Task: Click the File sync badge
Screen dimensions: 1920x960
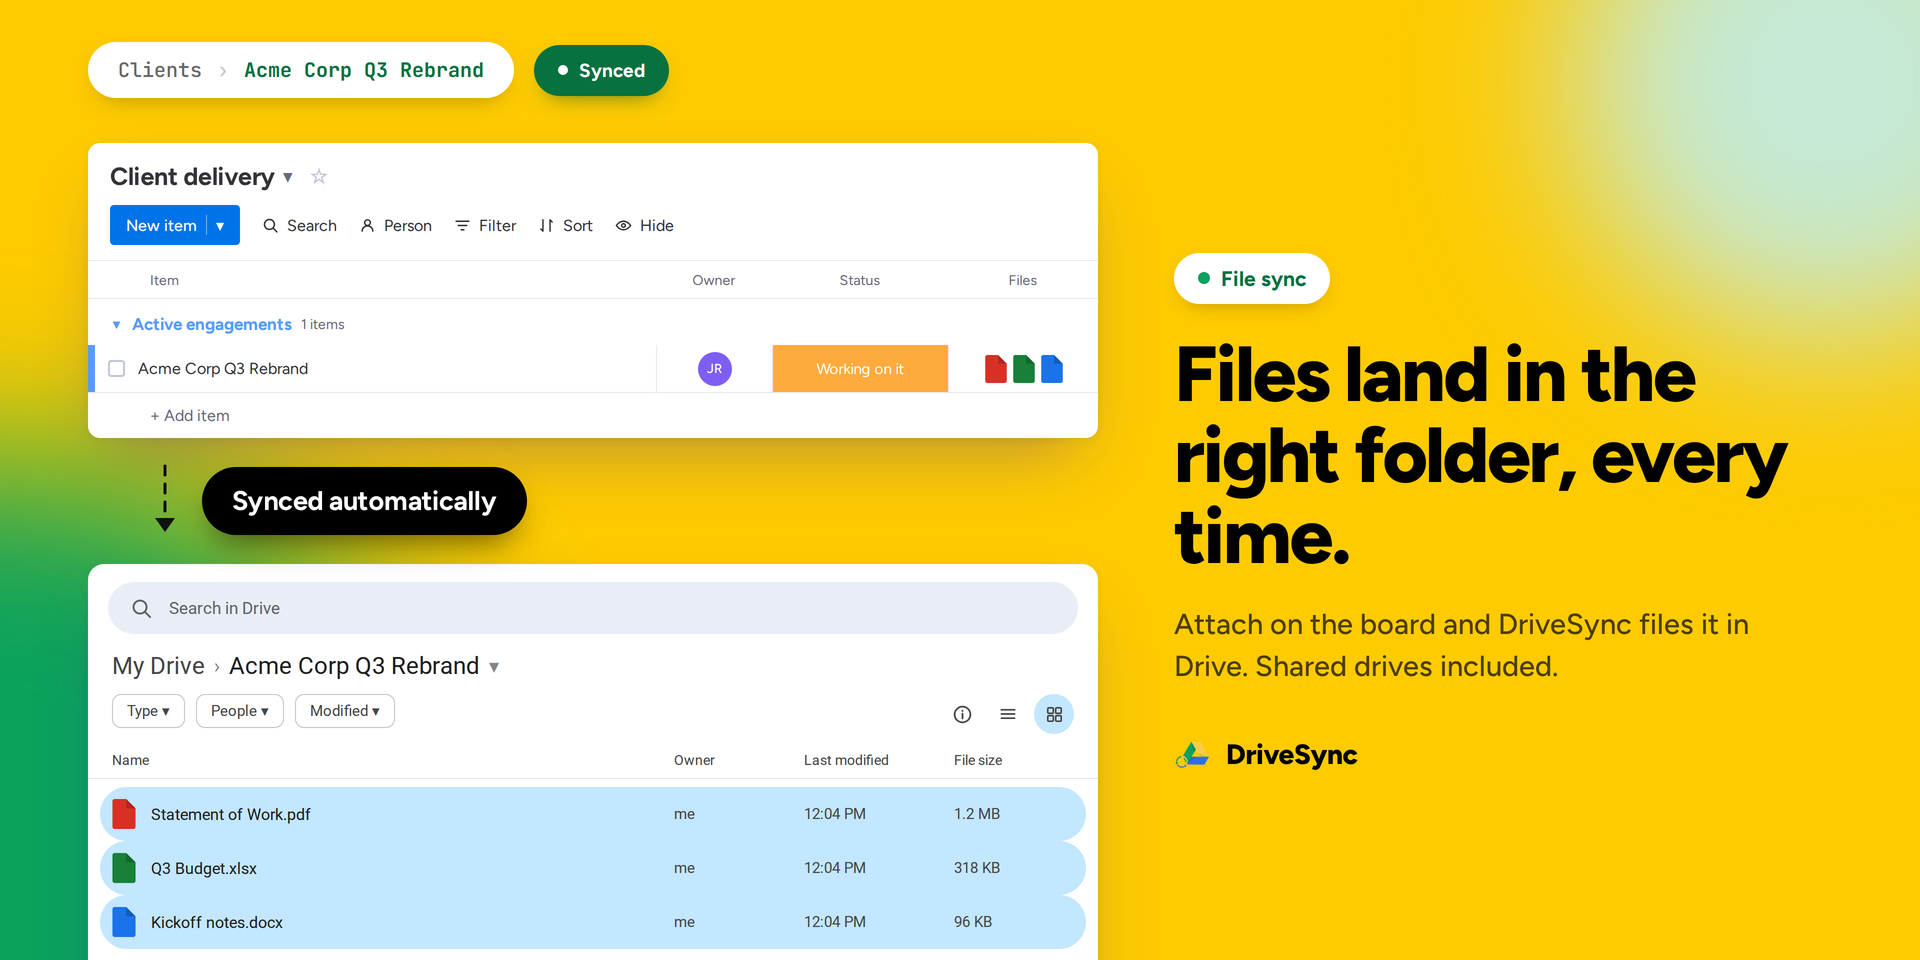Action: click(x=1252, y=278)
